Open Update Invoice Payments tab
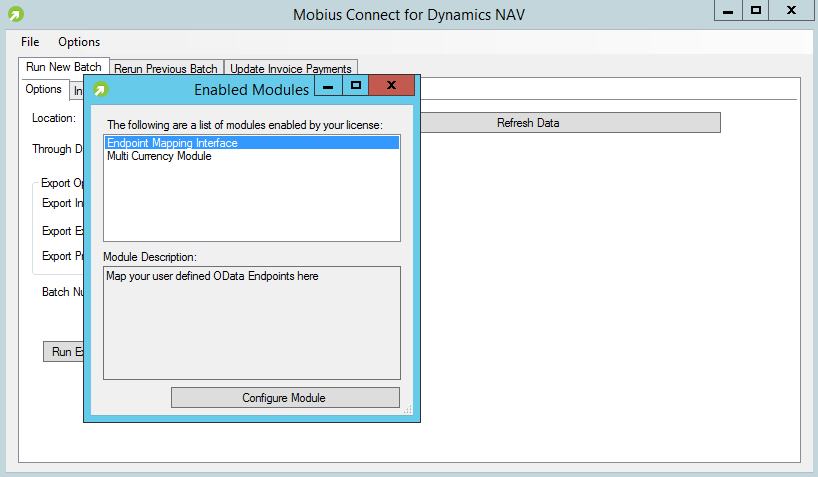818x477 pixels. (291, 68)
